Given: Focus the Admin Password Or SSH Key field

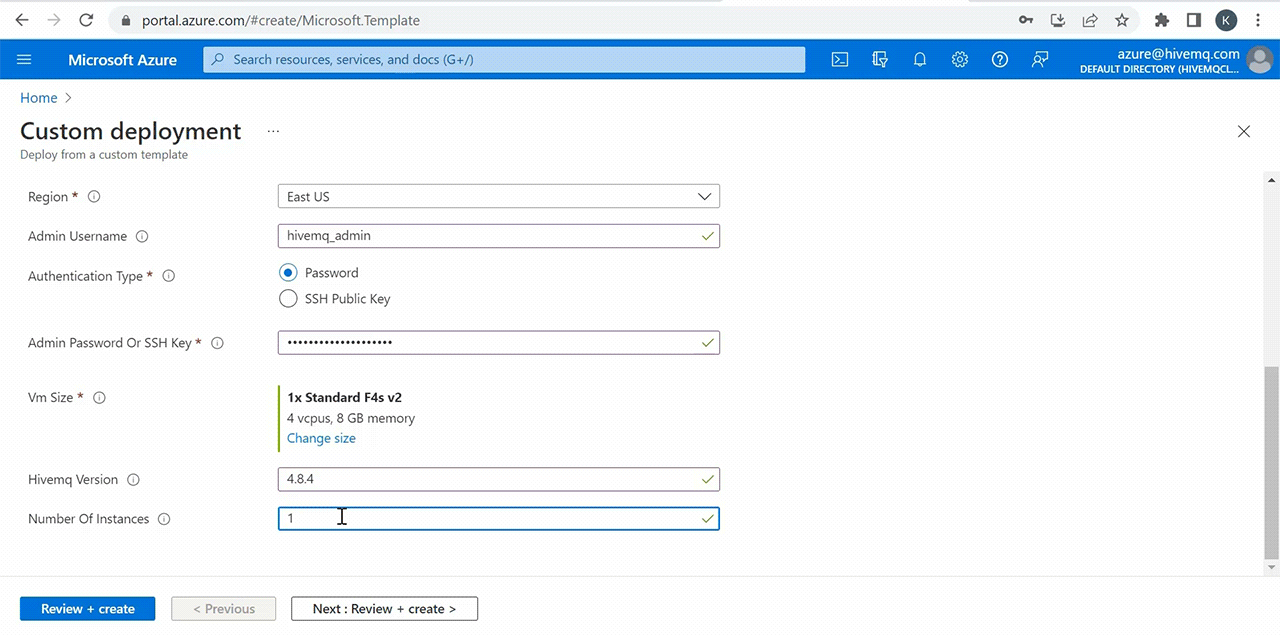Looking at the screenshot, I should [499, 343].
